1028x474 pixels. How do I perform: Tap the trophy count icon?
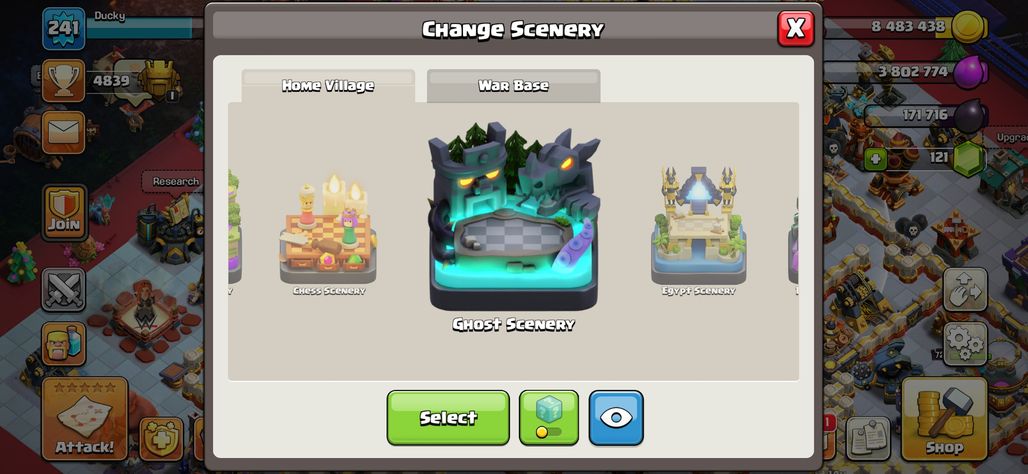tap(64, 81)
